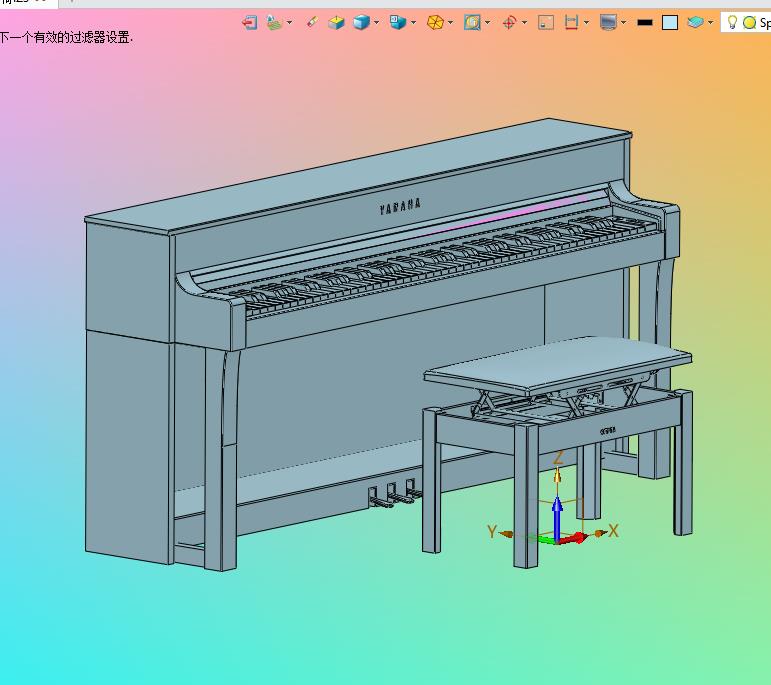Click the light blue color swatch
771x685 pixels.
coord(670,23)
